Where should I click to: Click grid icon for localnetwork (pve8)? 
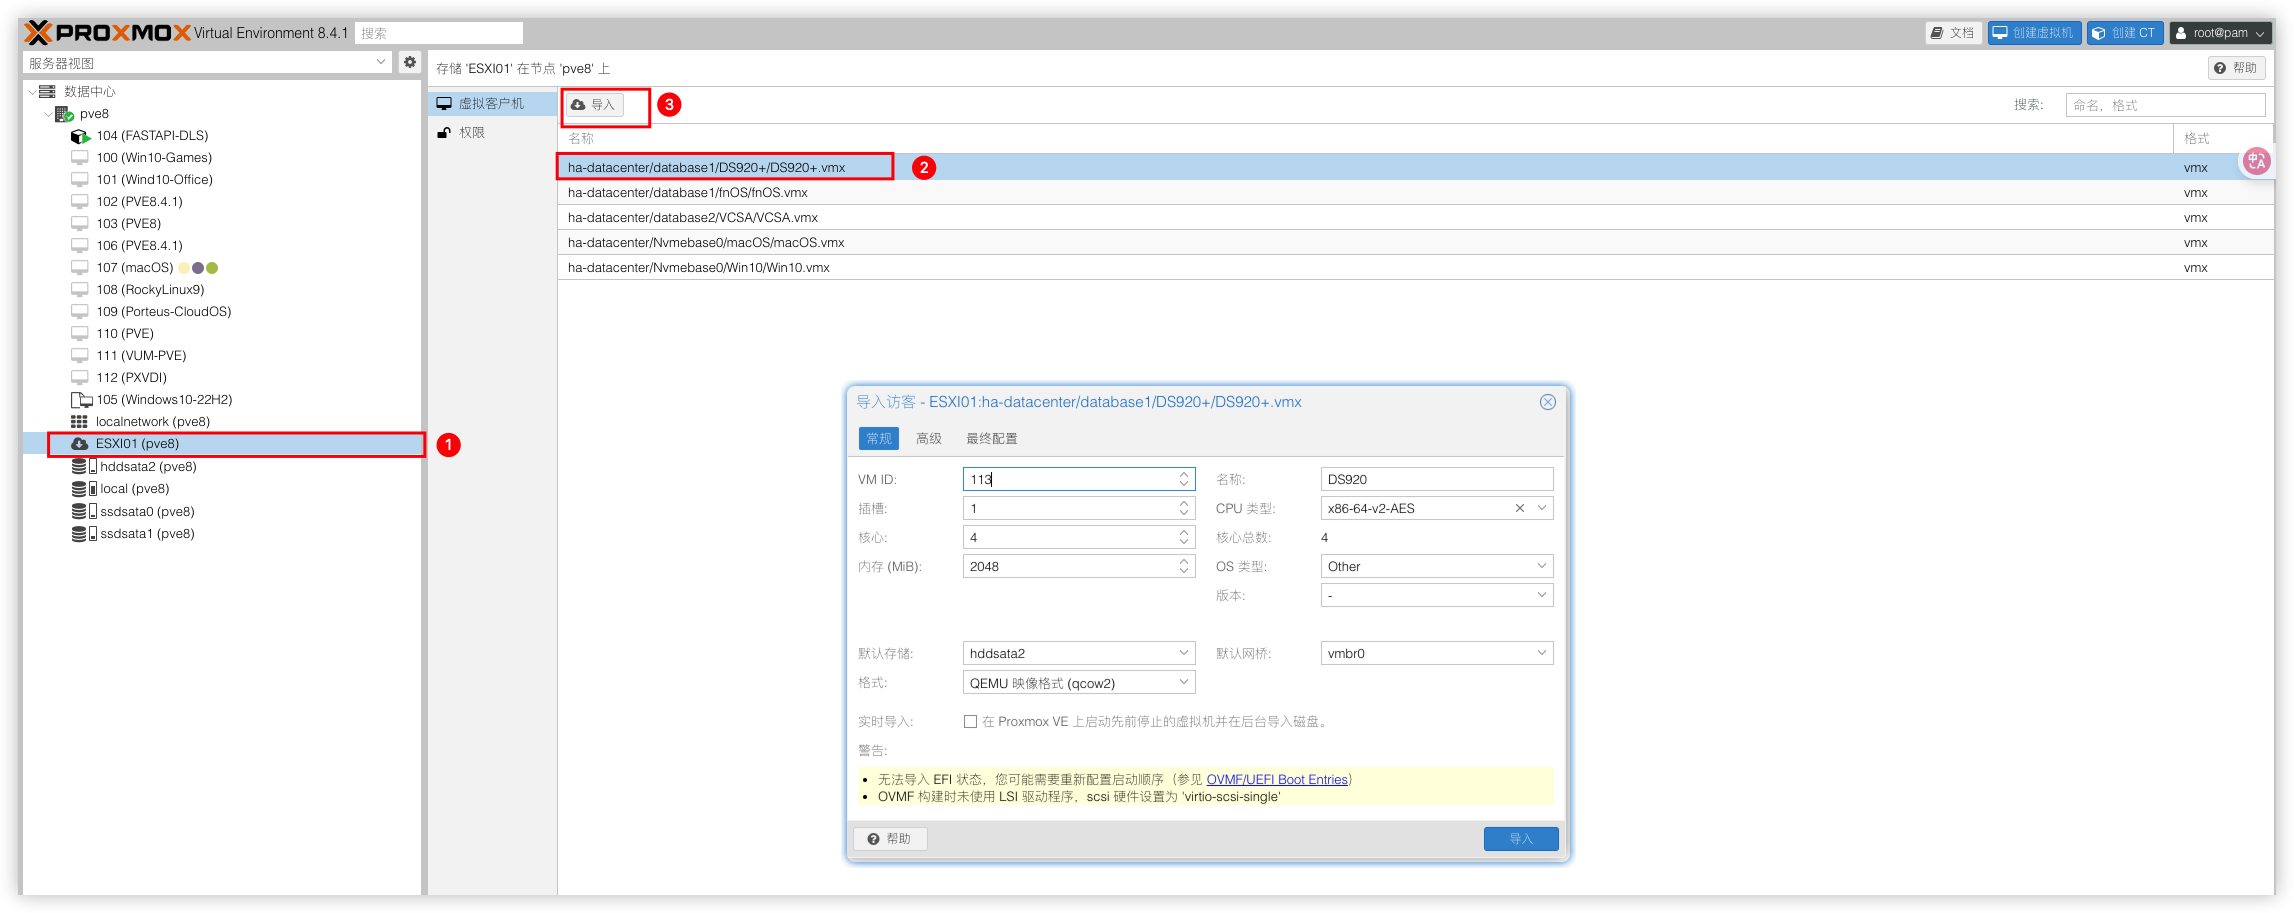pos(79,422)
